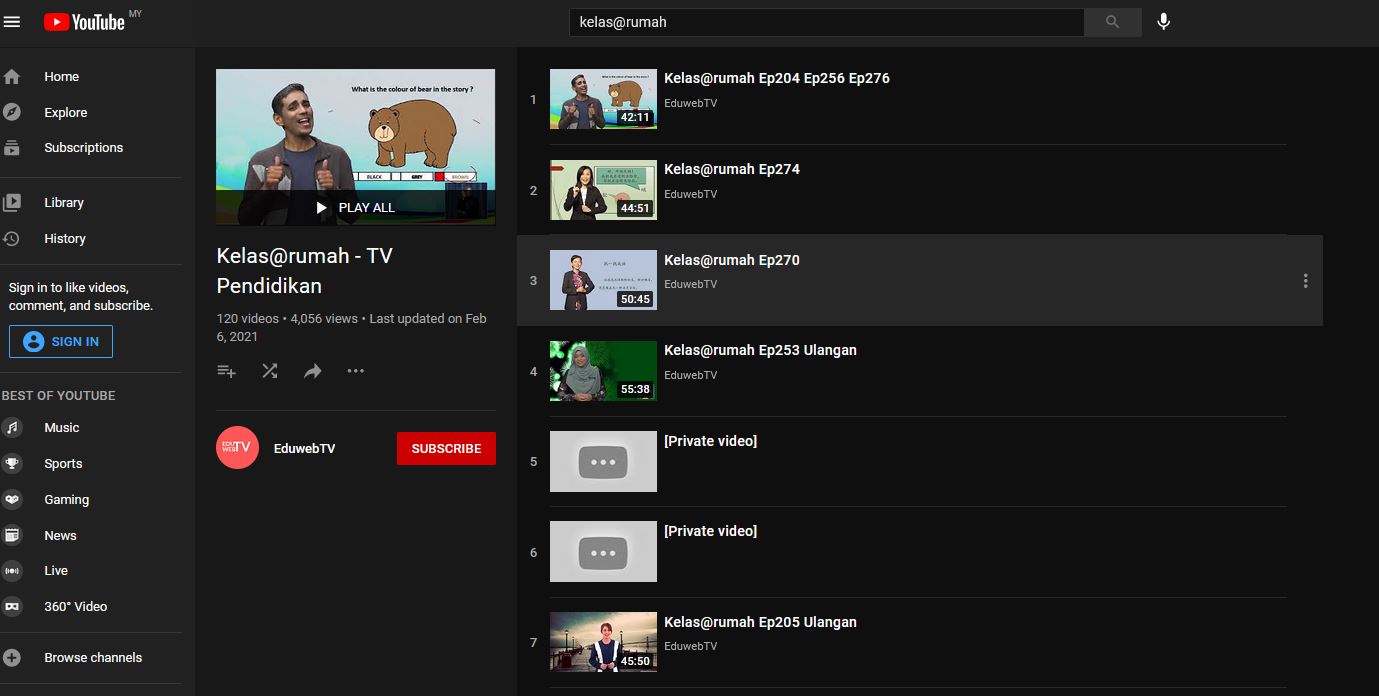Open playlist more options ellipsis
This screenshot has width=1379, height=696.
(356, 371)
